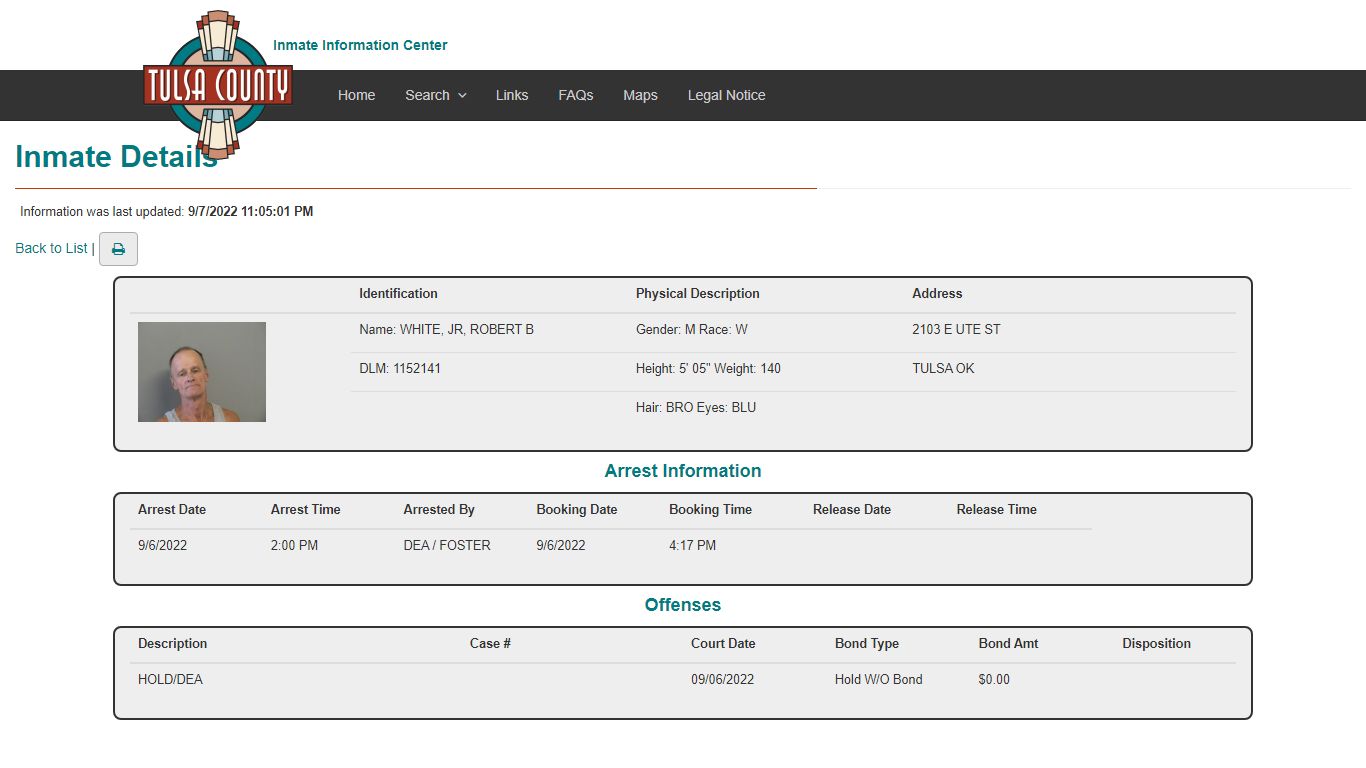Image resolution: width=1366 pixels, height=768 pixels.
Task: Go to the Home menu item
Action: (357, 95)
